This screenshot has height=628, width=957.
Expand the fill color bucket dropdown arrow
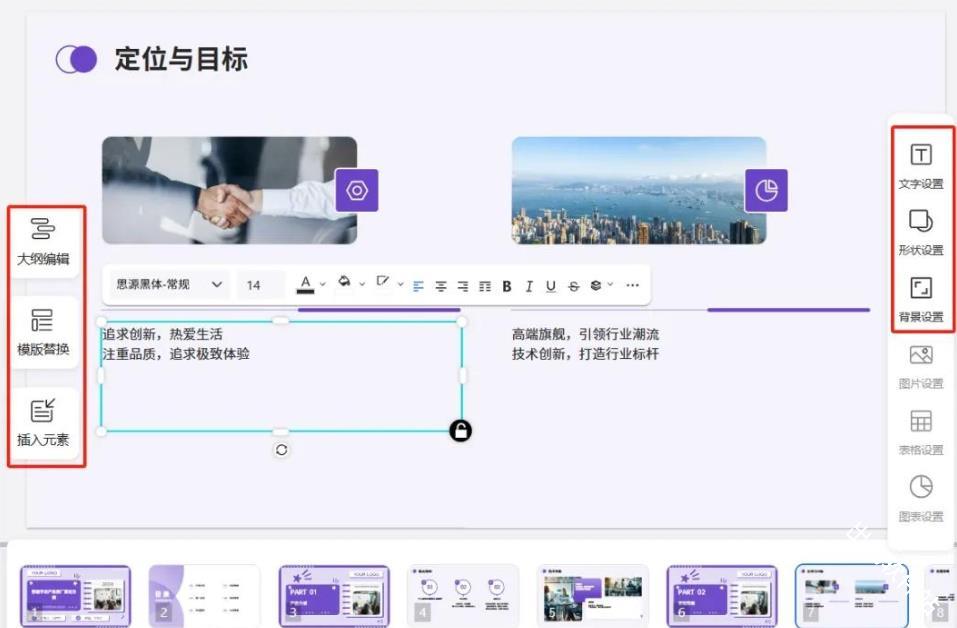(x=361, y=285)
